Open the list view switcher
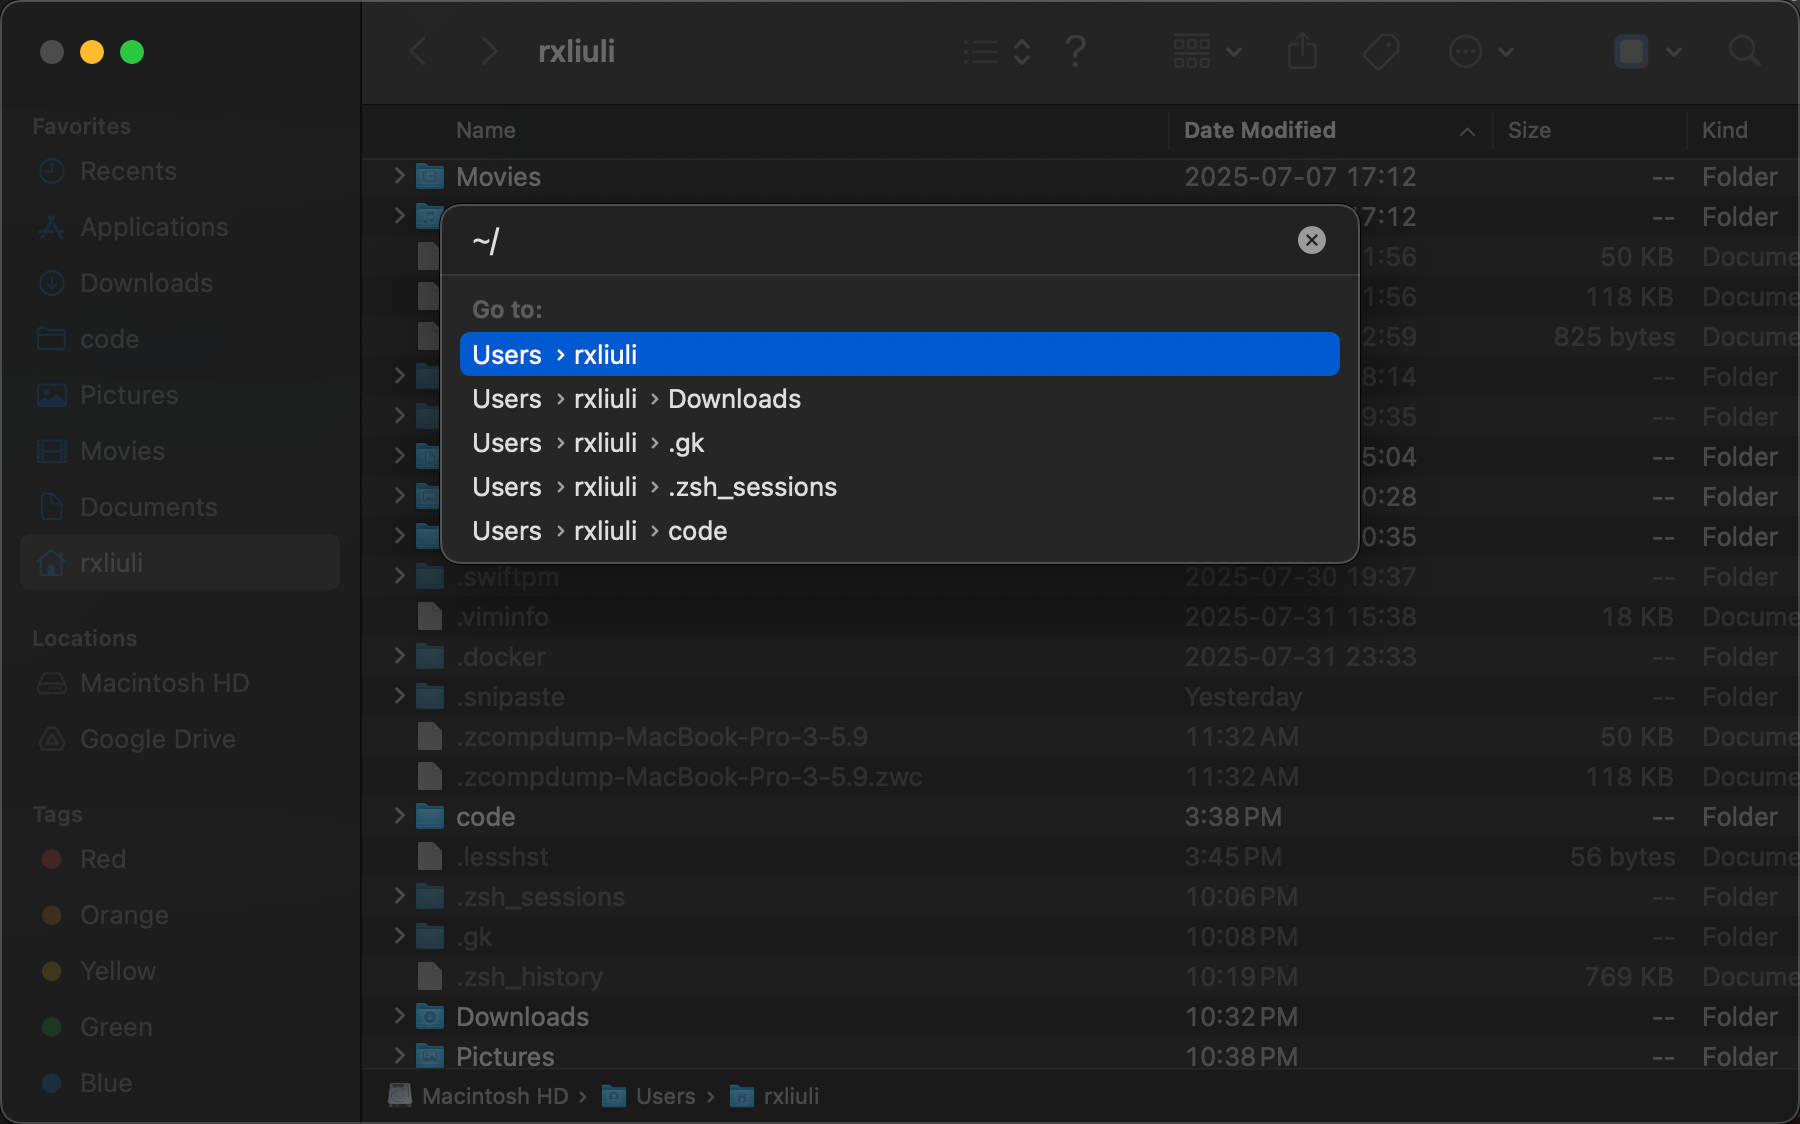The width and height of the screenshot is (1800, 1124). [x=997, y=51]
